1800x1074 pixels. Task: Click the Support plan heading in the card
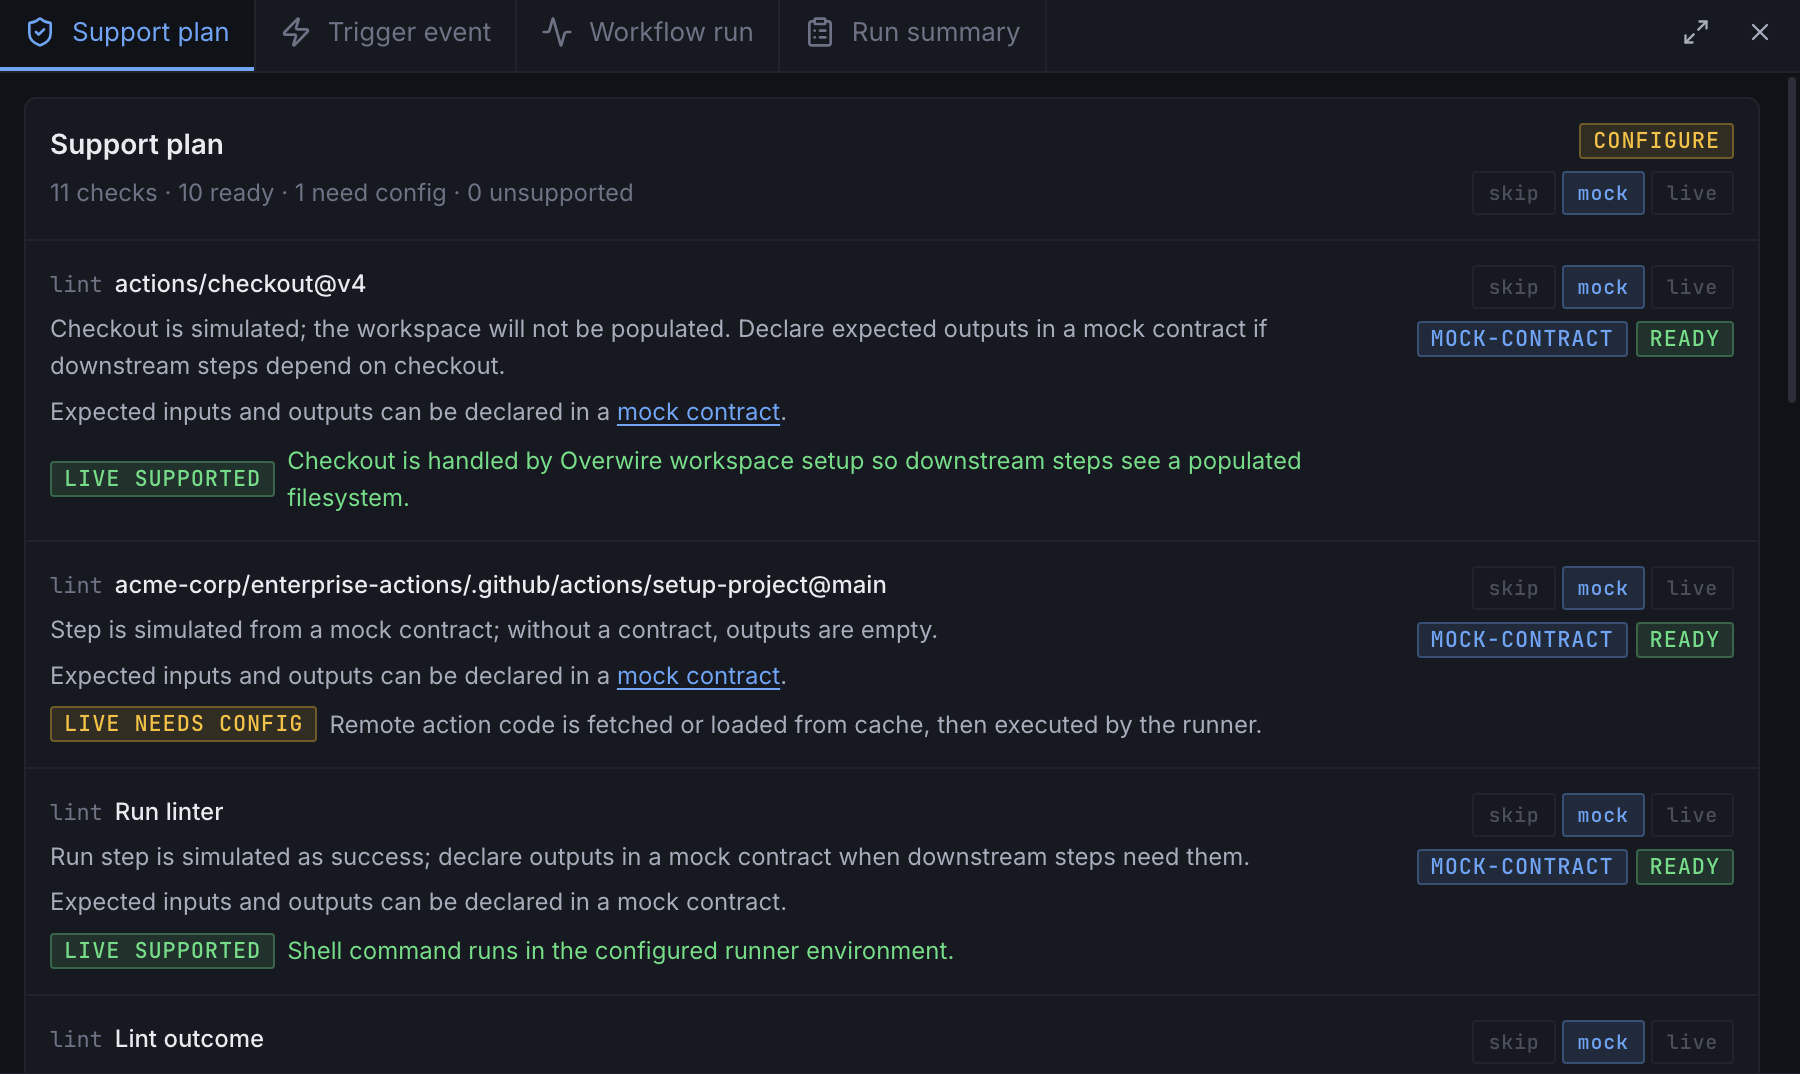137,145
